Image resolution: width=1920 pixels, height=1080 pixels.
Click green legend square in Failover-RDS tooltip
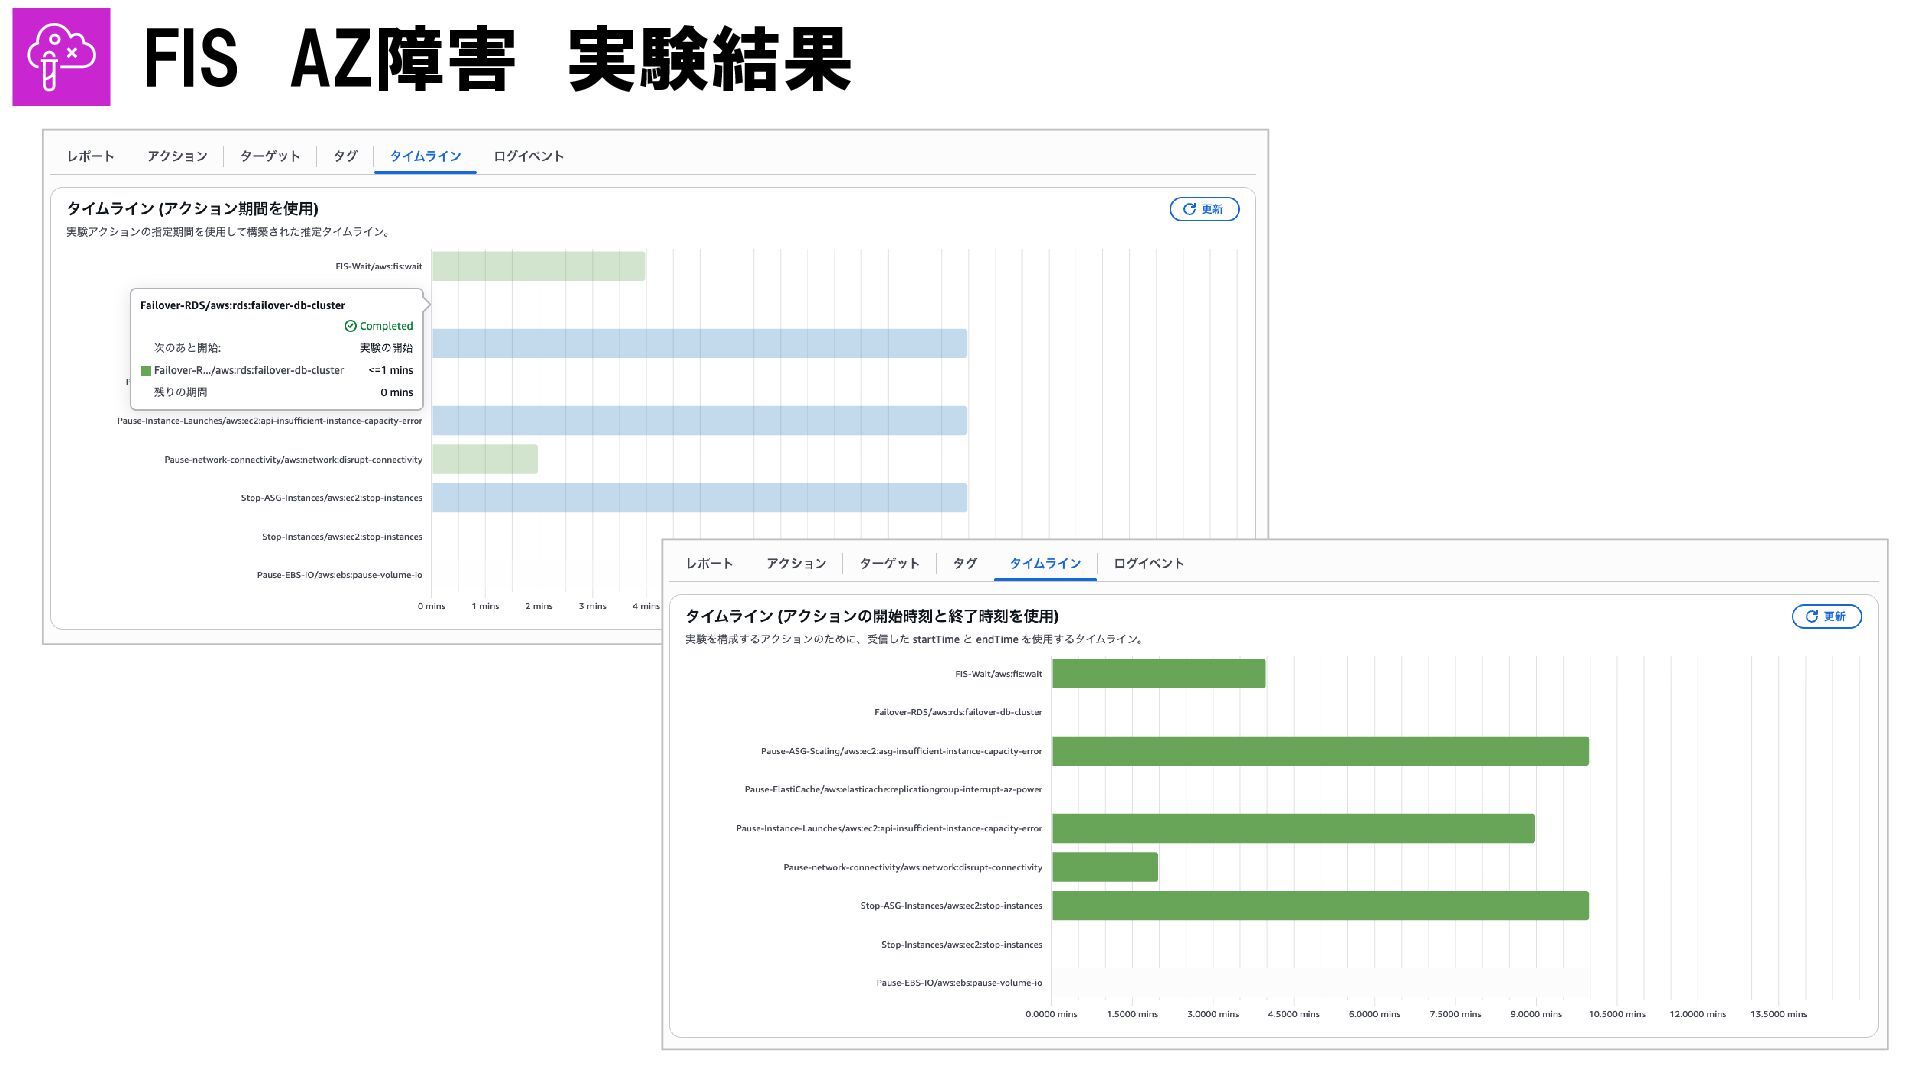(x=146, y=370)
